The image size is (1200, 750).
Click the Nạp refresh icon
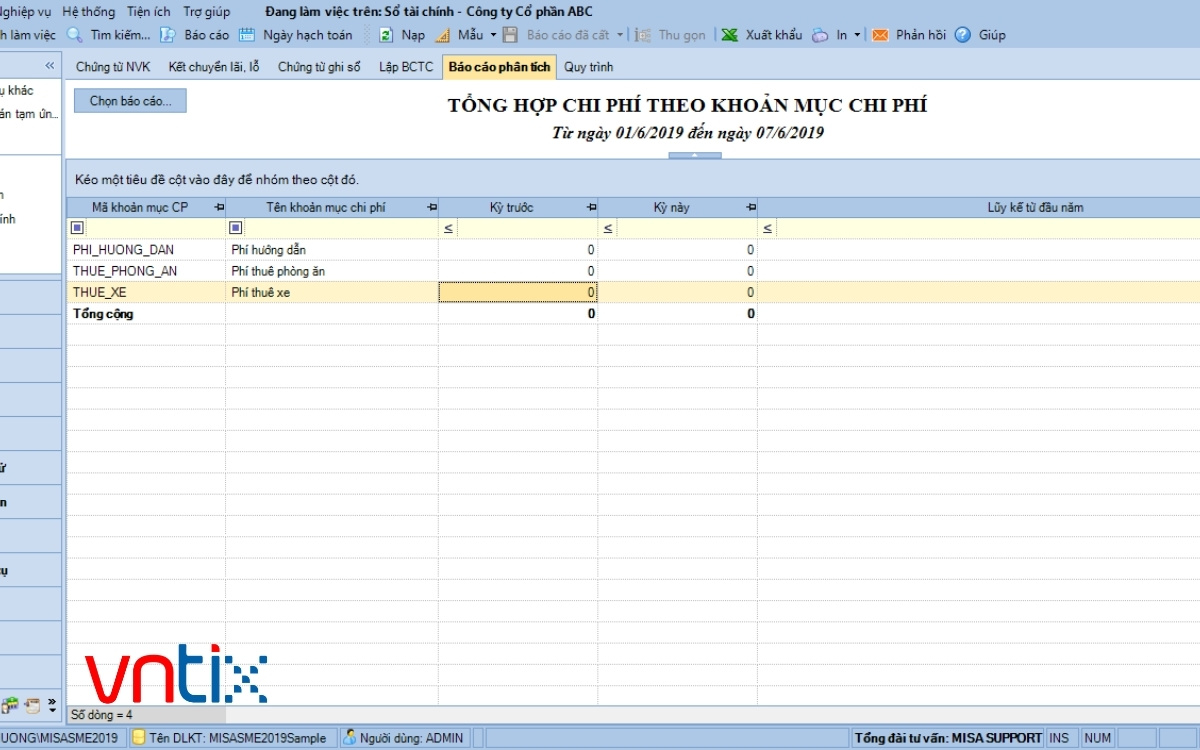[x=386, y=35]
